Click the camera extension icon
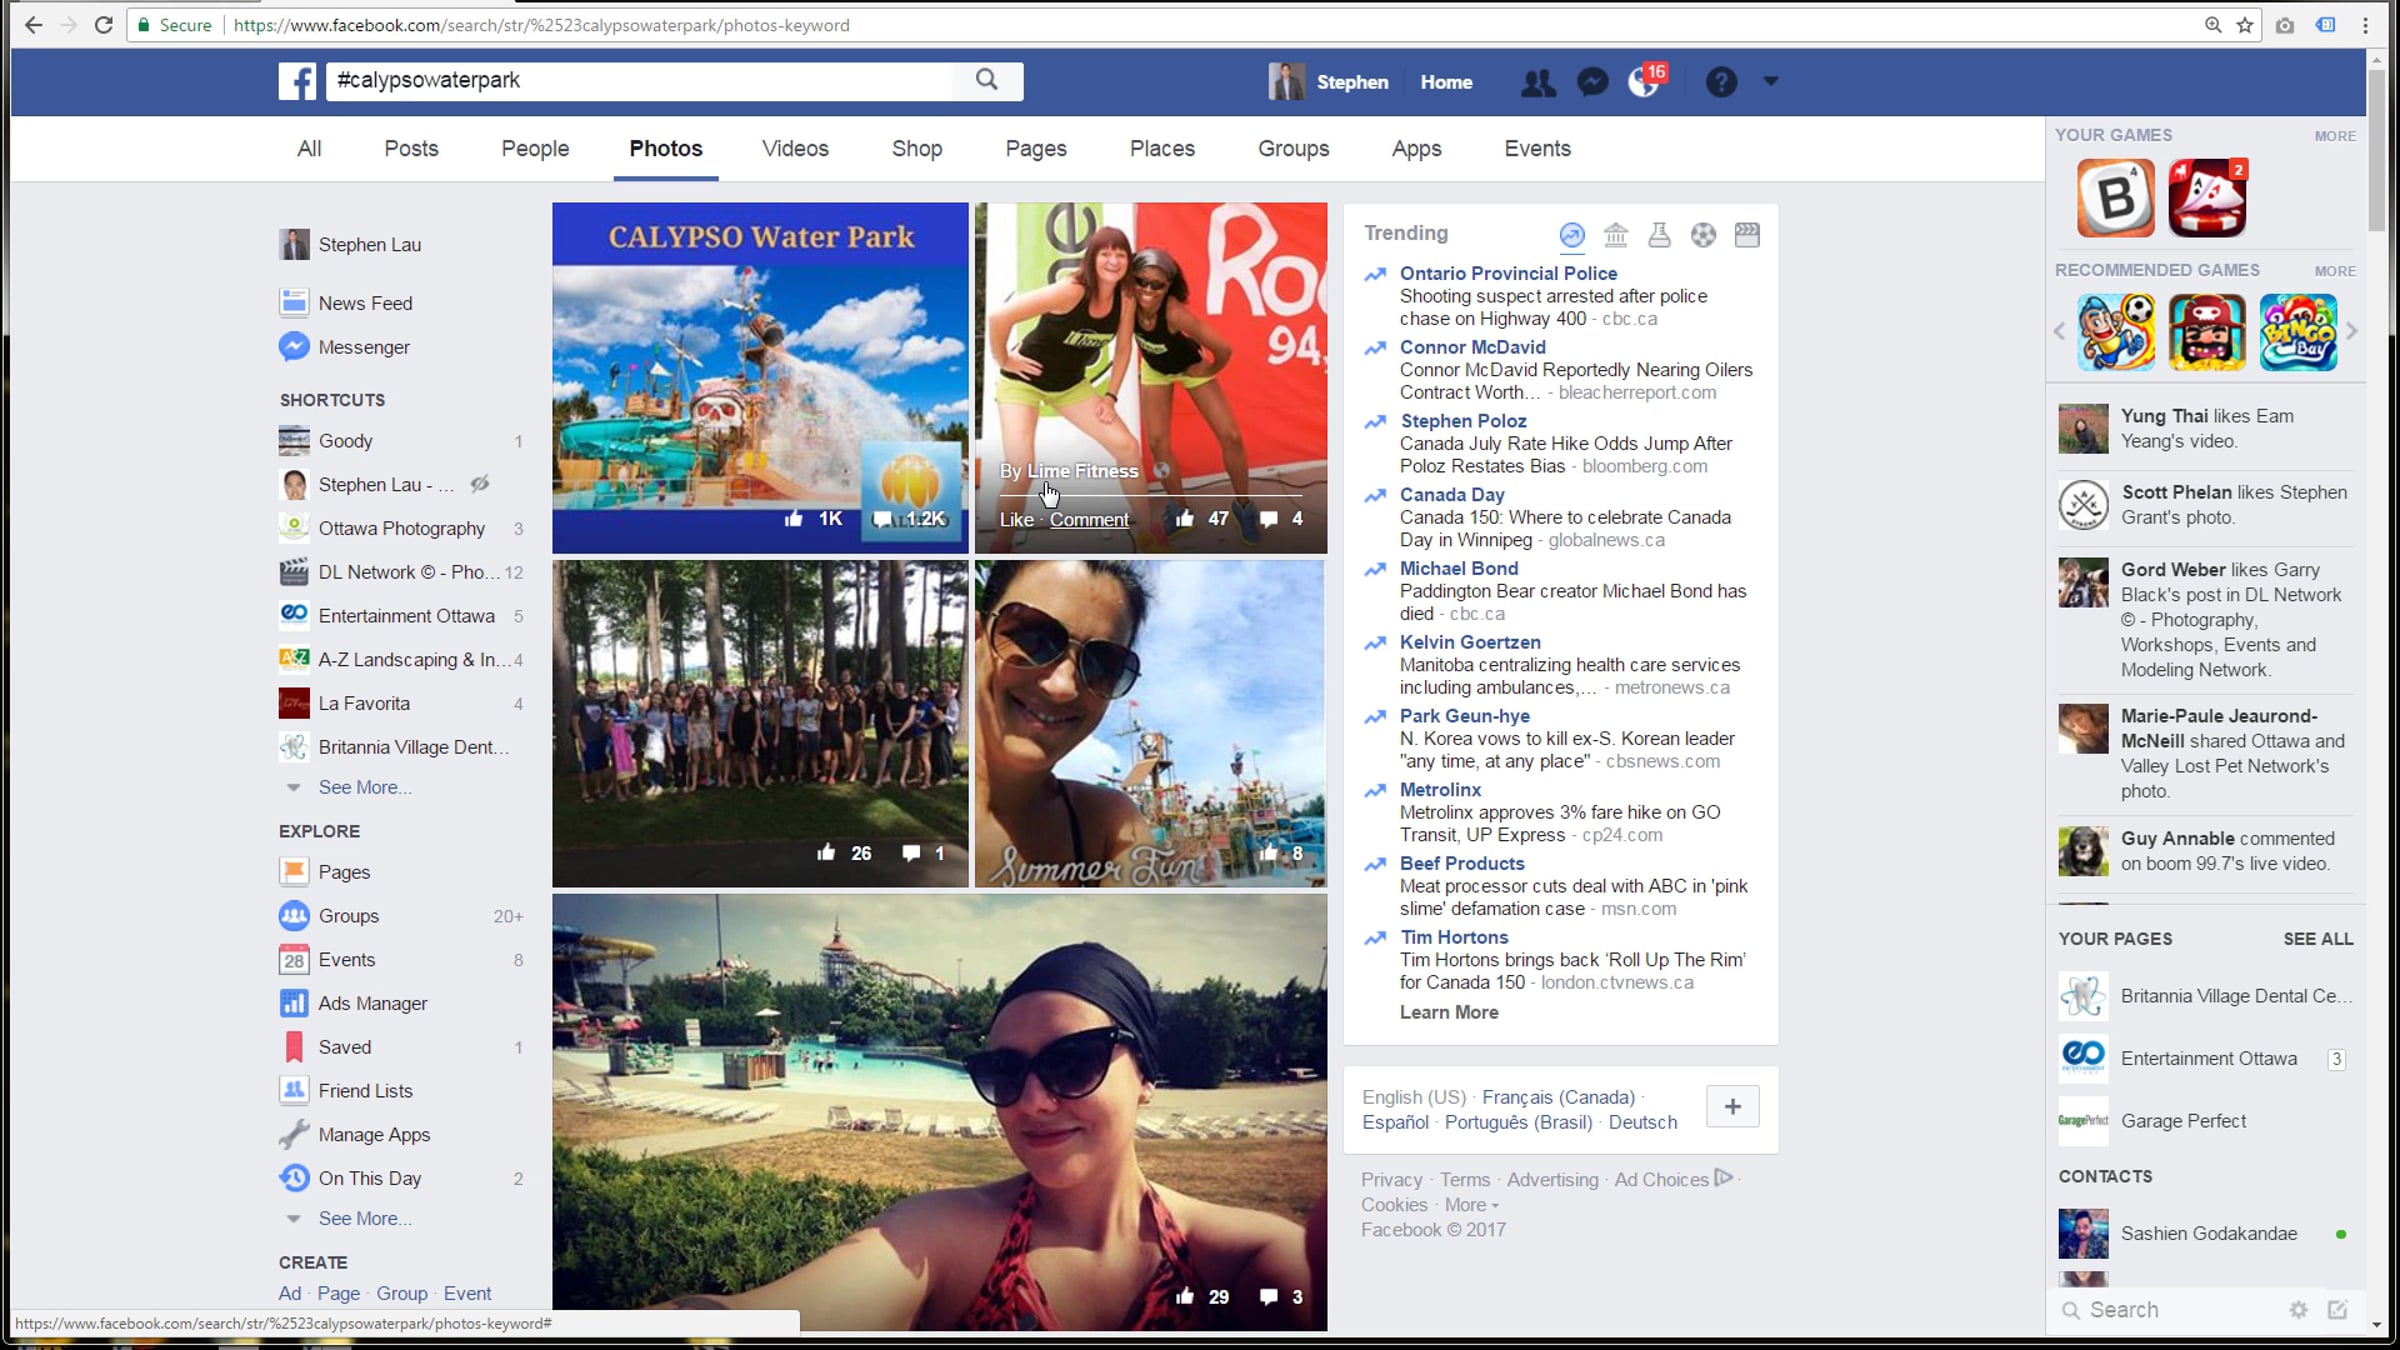 2285,25
